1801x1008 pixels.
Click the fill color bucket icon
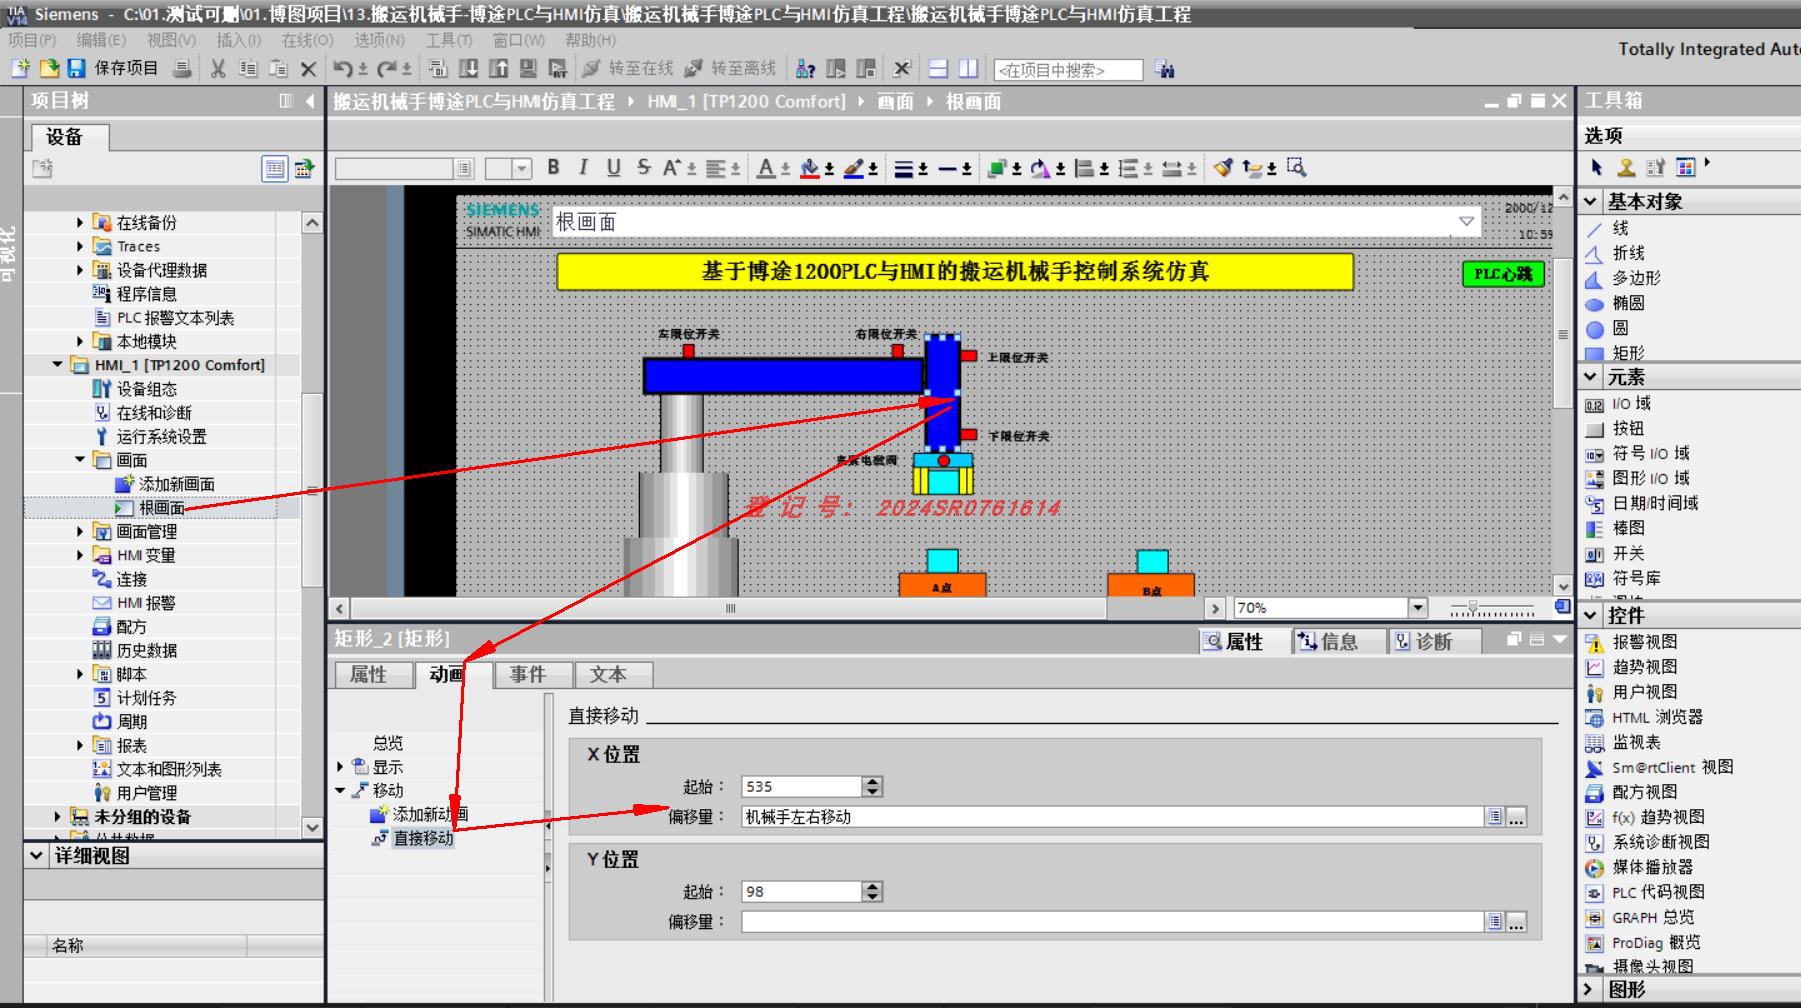pos(810,168)
